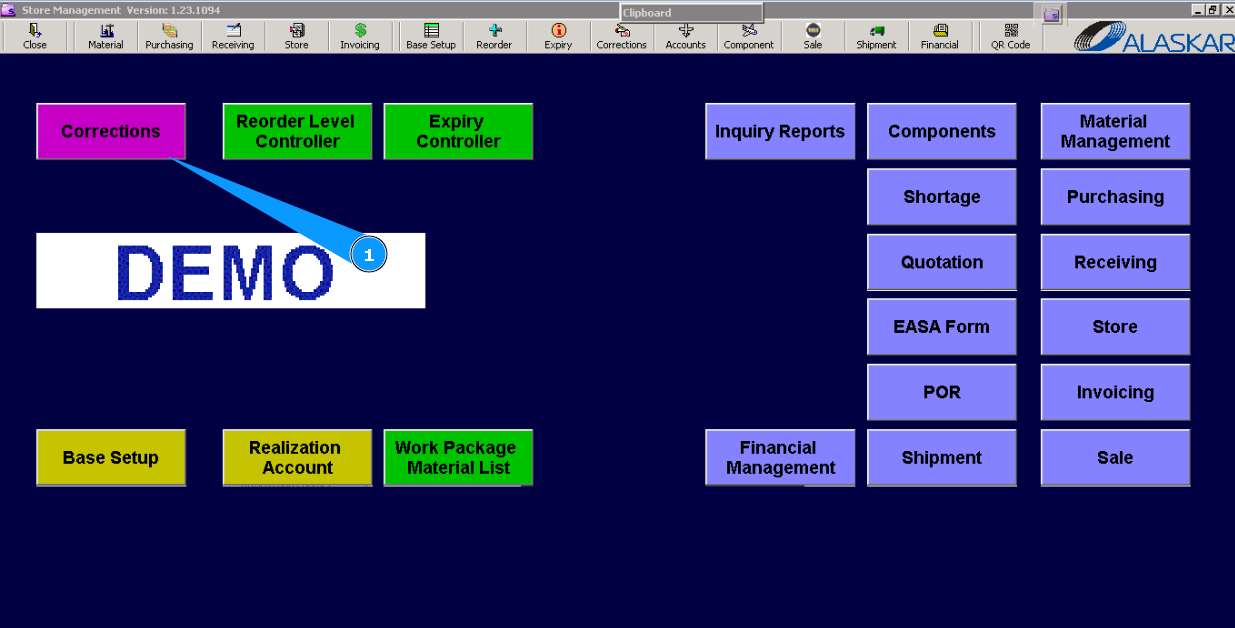The image size is (1235, 628).
Task: Click the Store icon in the toolbar
Action: tap(296, 37)
